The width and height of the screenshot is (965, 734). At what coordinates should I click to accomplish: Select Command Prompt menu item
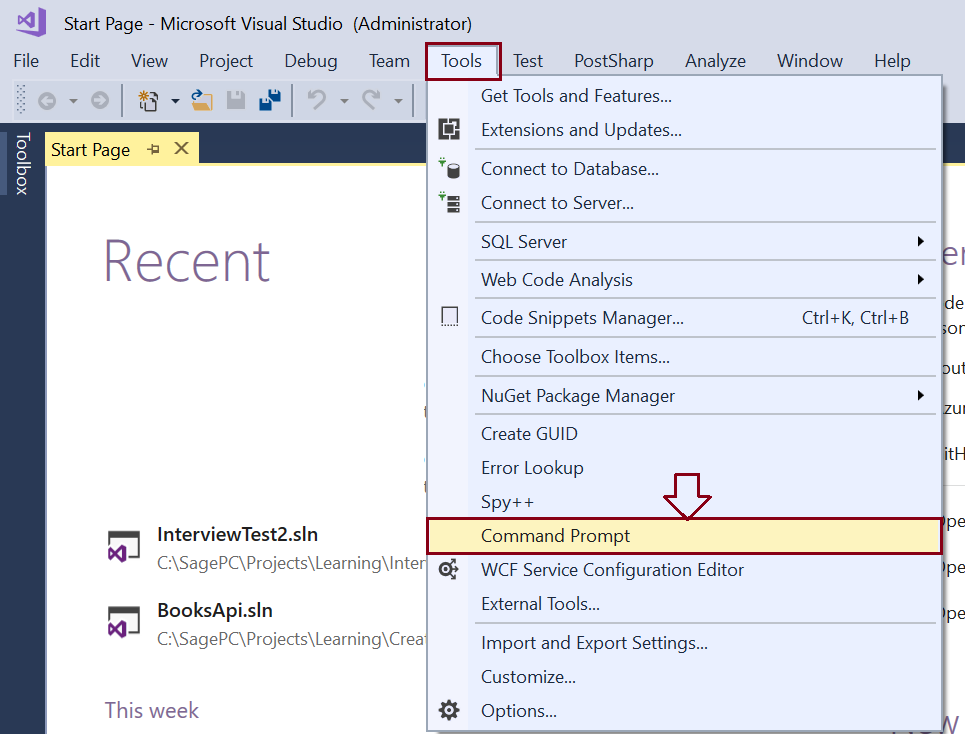pyautogui.click(x=684, y=536)
